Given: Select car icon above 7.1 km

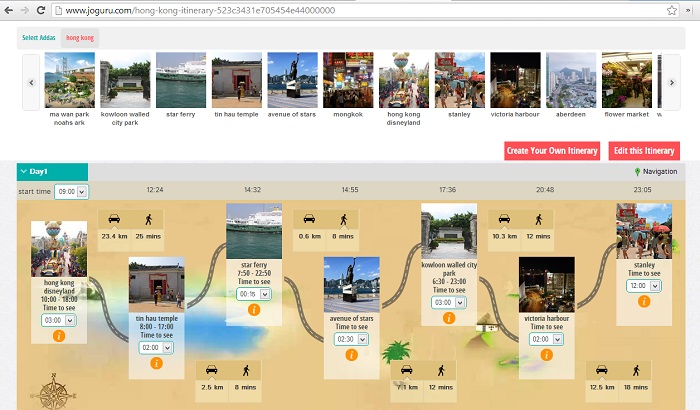Looking at the screenshot, I should point(407,370).
